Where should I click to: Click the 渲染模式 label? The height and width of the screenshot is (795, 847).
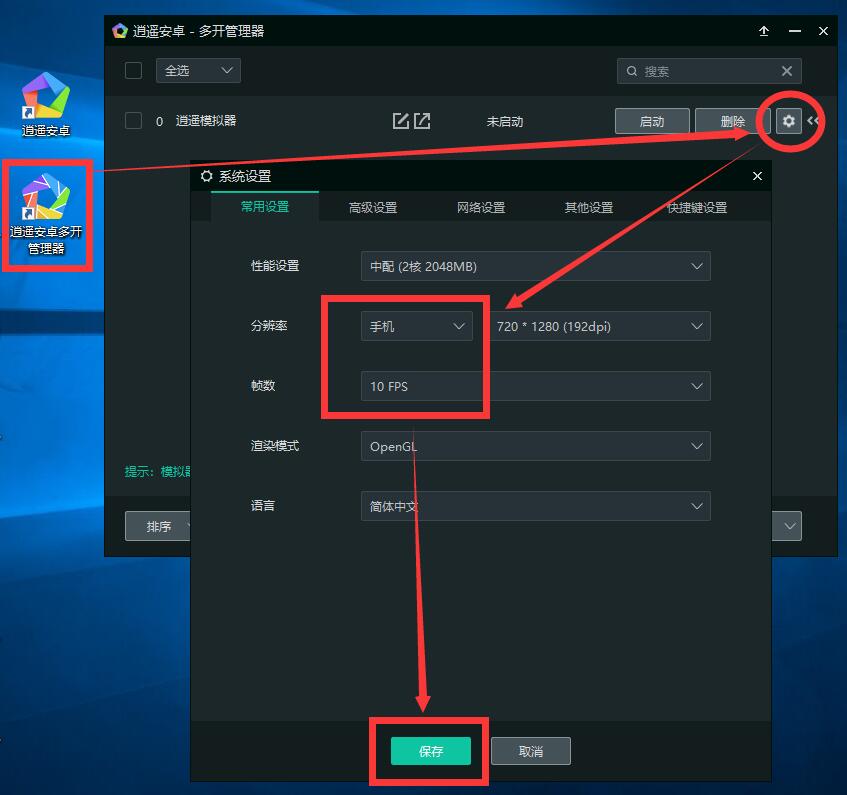pos(275,446)
